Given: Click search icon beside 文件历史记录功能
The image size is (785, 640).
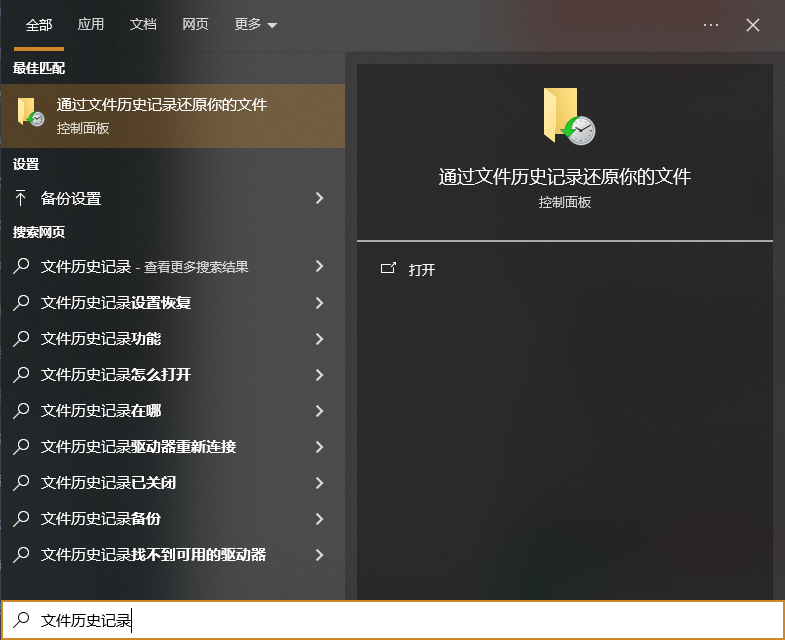Looking at the screenshot, I should pos(21,338).
